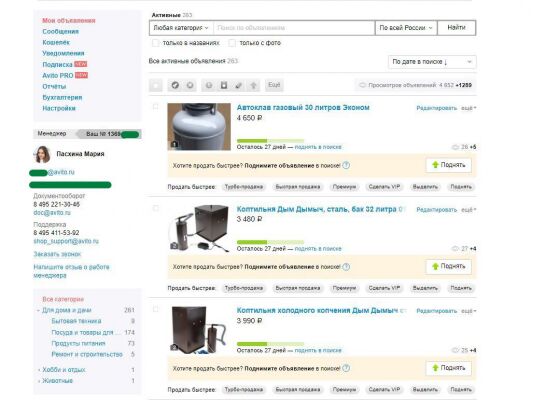546x400 pixels.
Task: Click Редактировать for Коптильня сталь бак listing
Action: click(437, 210)
